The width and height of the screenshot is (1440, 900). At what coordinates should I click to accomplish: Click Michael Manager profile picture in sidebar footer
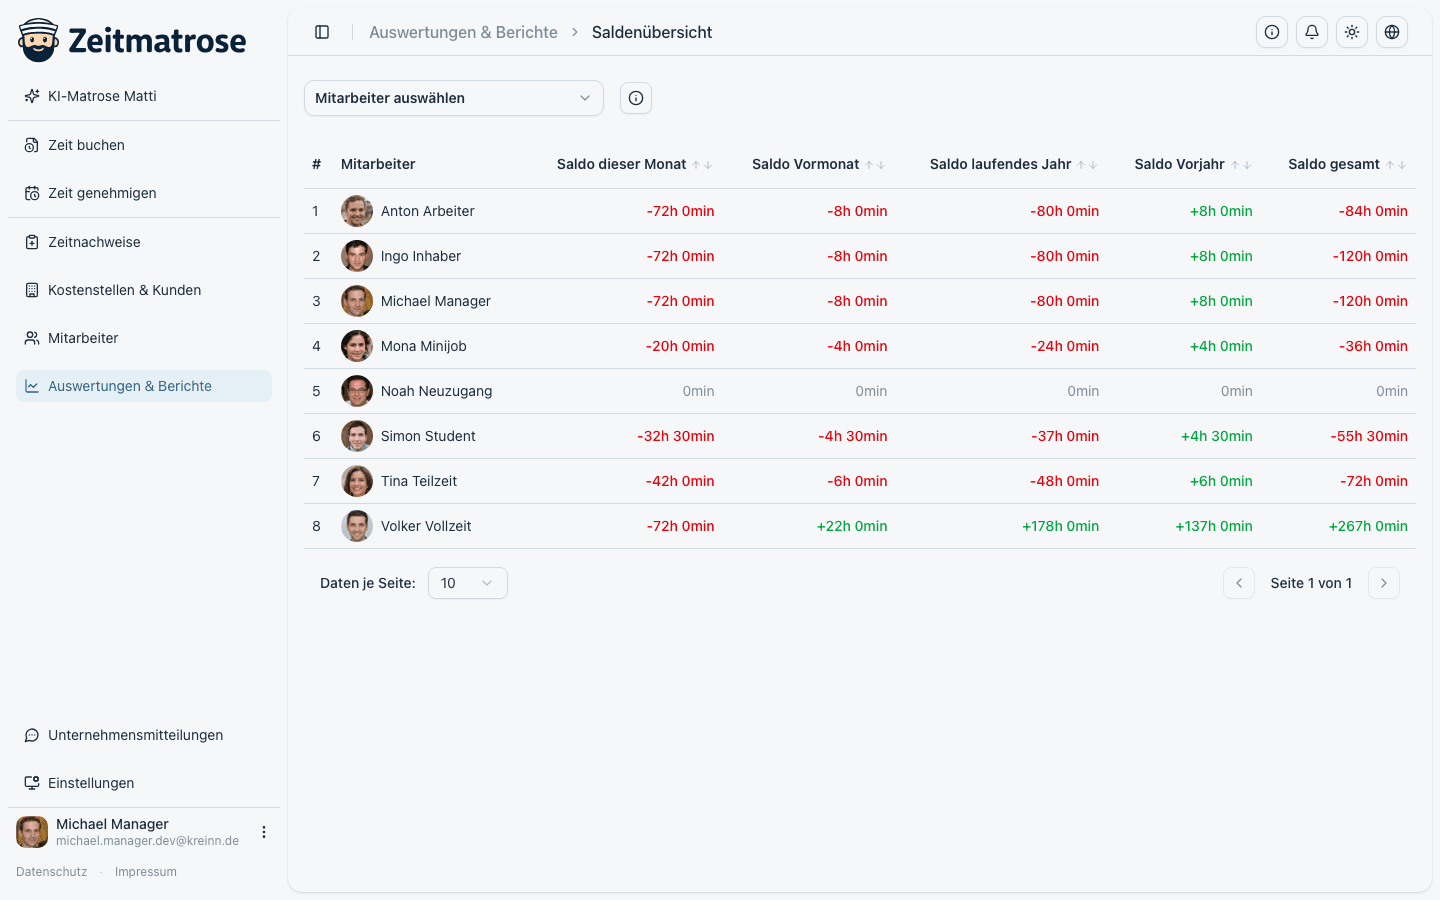[32, 832]
